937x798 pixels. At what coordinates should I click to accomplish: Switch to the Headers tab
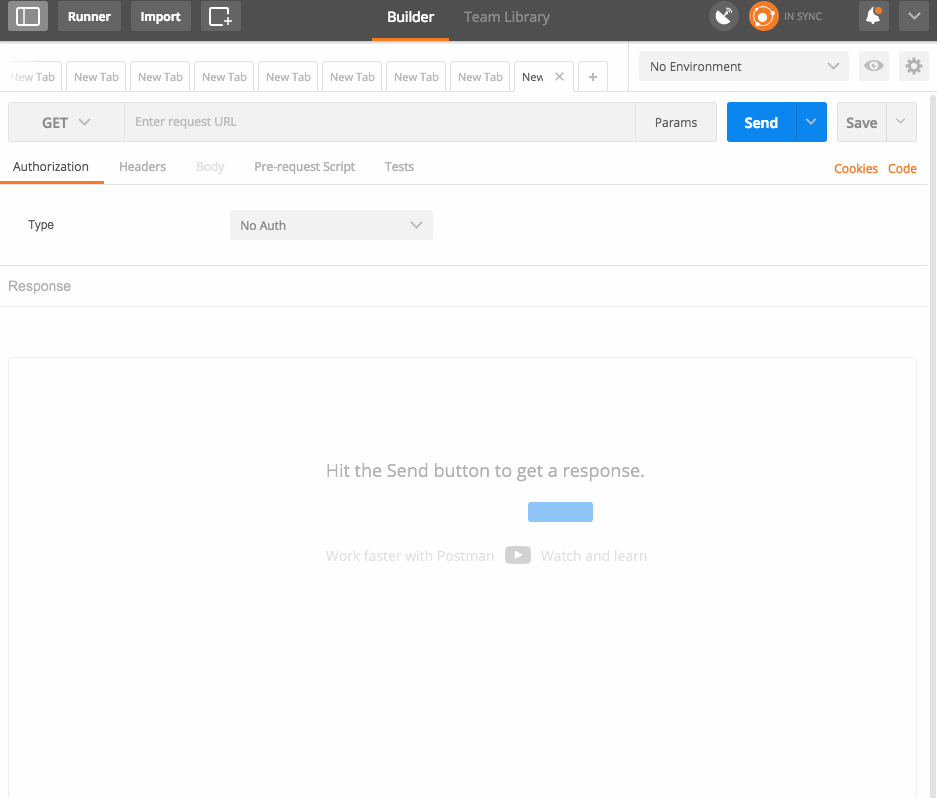point(142,167)
